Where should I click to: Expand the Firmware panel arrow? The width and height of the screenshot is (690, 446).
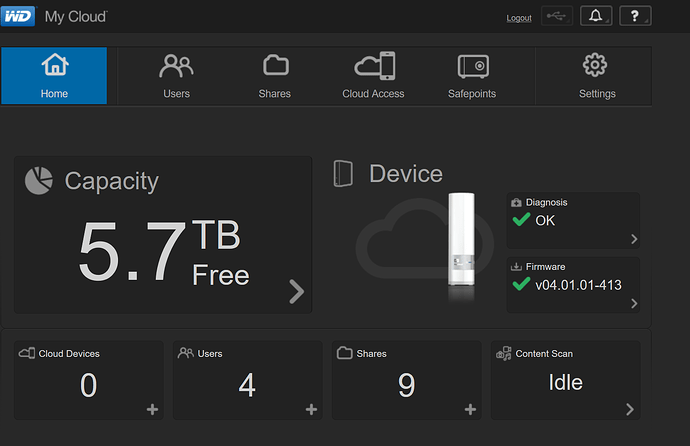pos(634,303)
